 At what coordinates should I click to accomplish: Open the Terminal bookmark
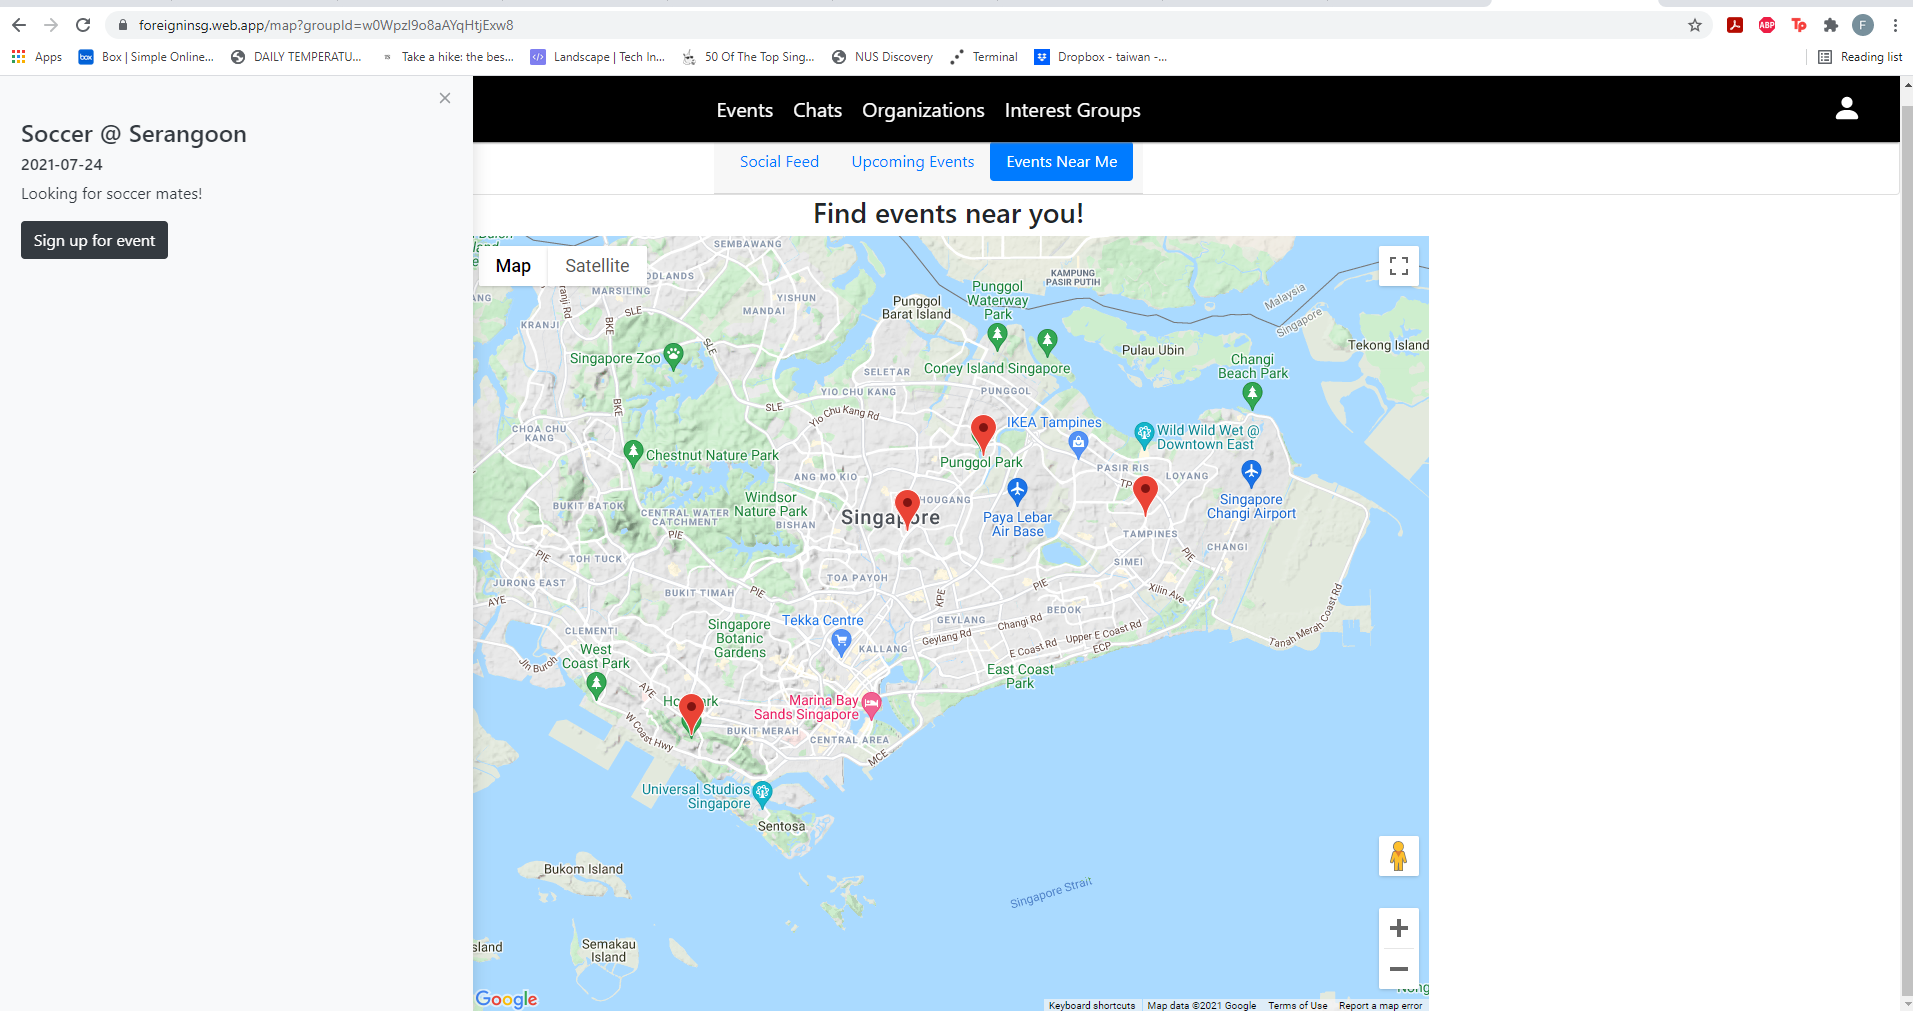click(984, 57)
